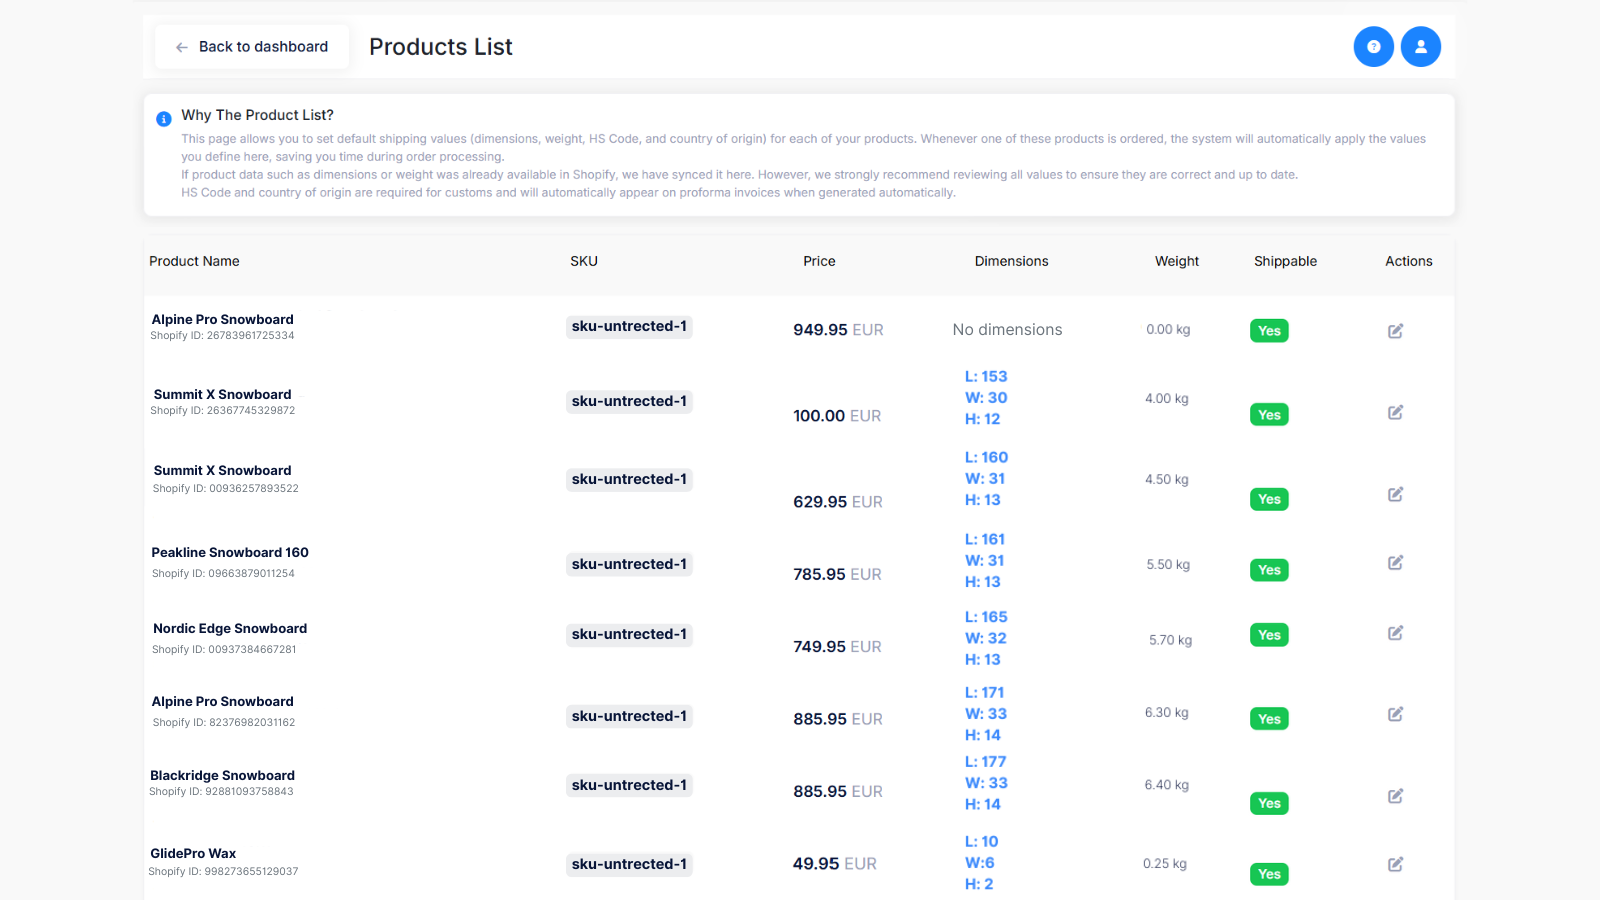The image size is (1600, 900).
Task: Edit the Nordic Edge Snowboard product
Action: click(x=1396, y=633)
